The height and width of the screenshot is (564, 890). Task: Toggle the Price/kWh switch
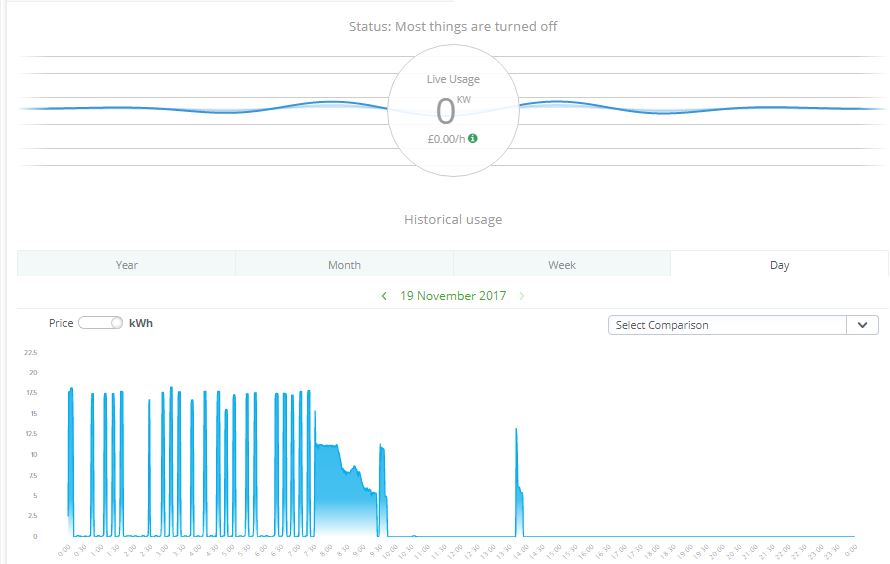[101, 323]
